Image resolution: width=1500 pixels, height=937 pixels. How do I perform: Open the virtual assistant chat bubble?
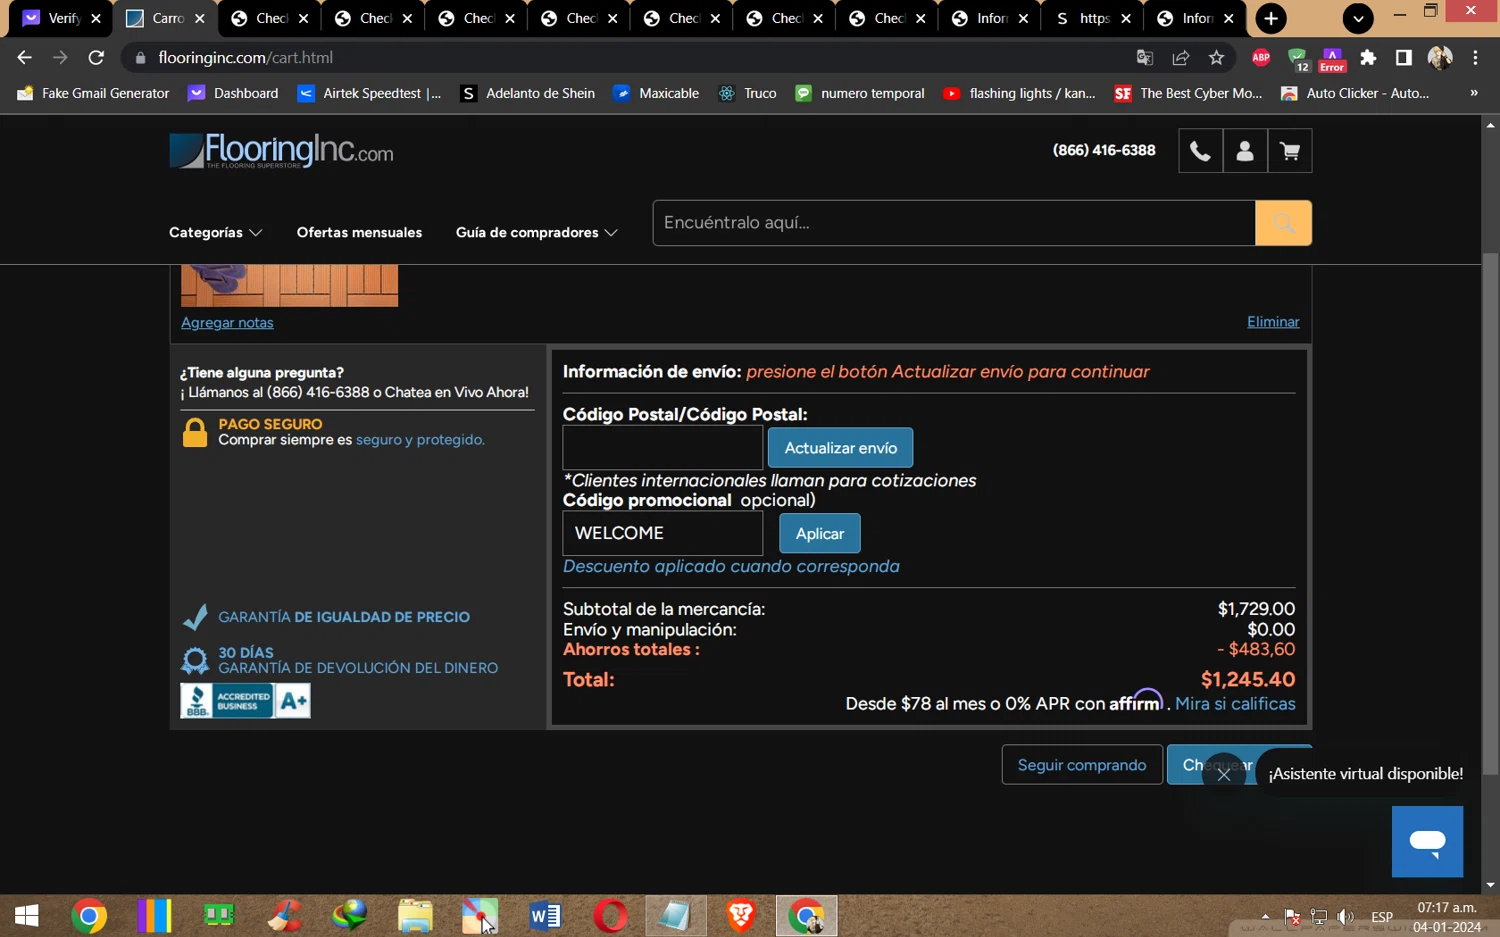pos(1427,842)
